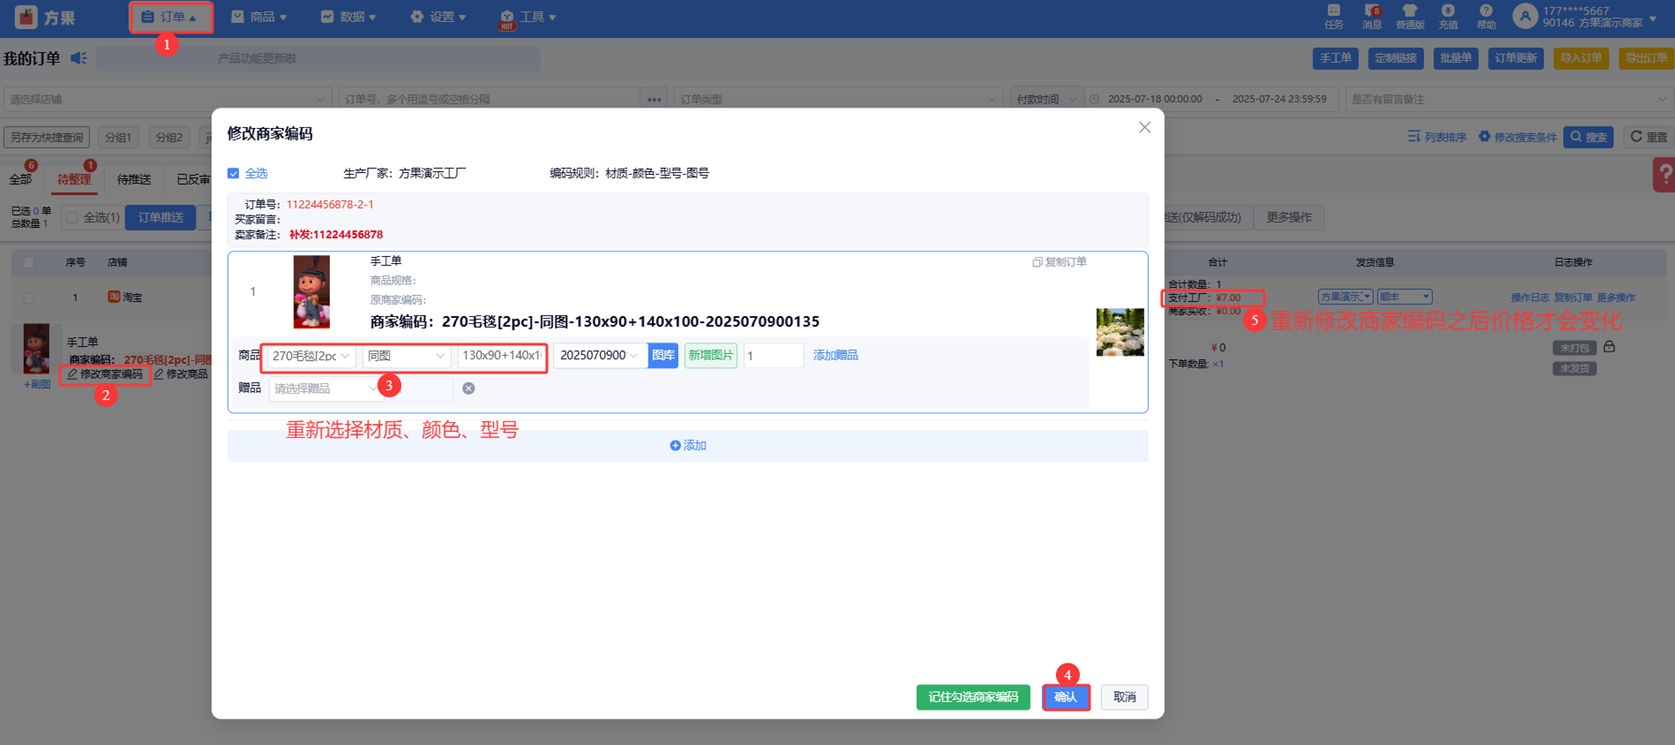This screenshot has height=745, width=1675.
Task: Click the 确认 confirm button
Action: pyautogui.click(x=1065, y=697)
